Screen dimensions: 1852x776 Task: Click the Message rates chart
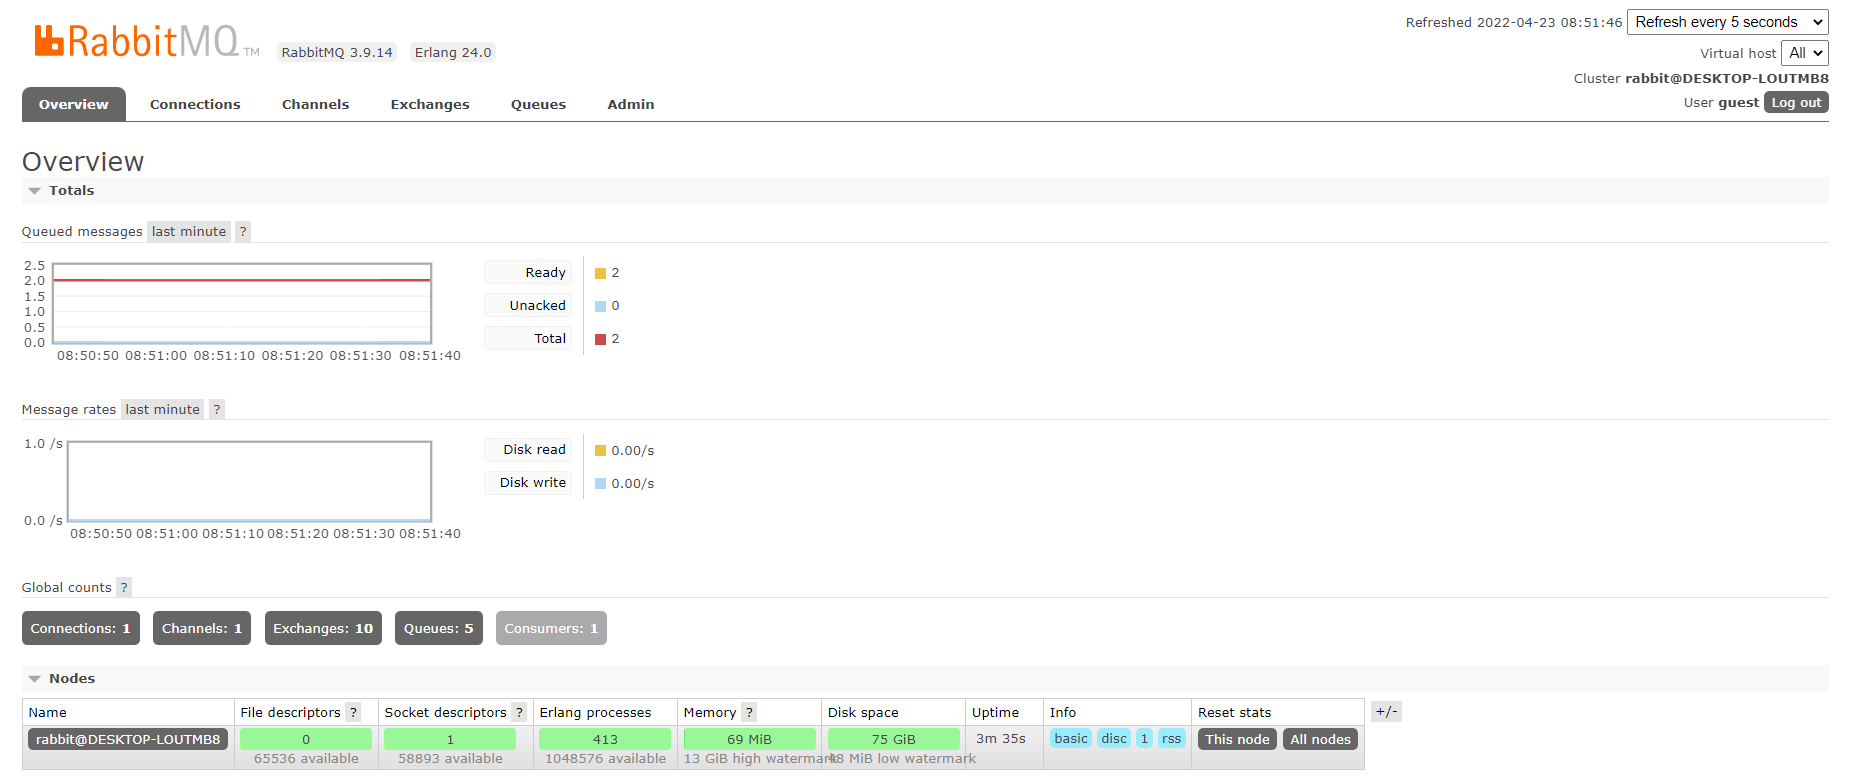click(x=249, y=482)
